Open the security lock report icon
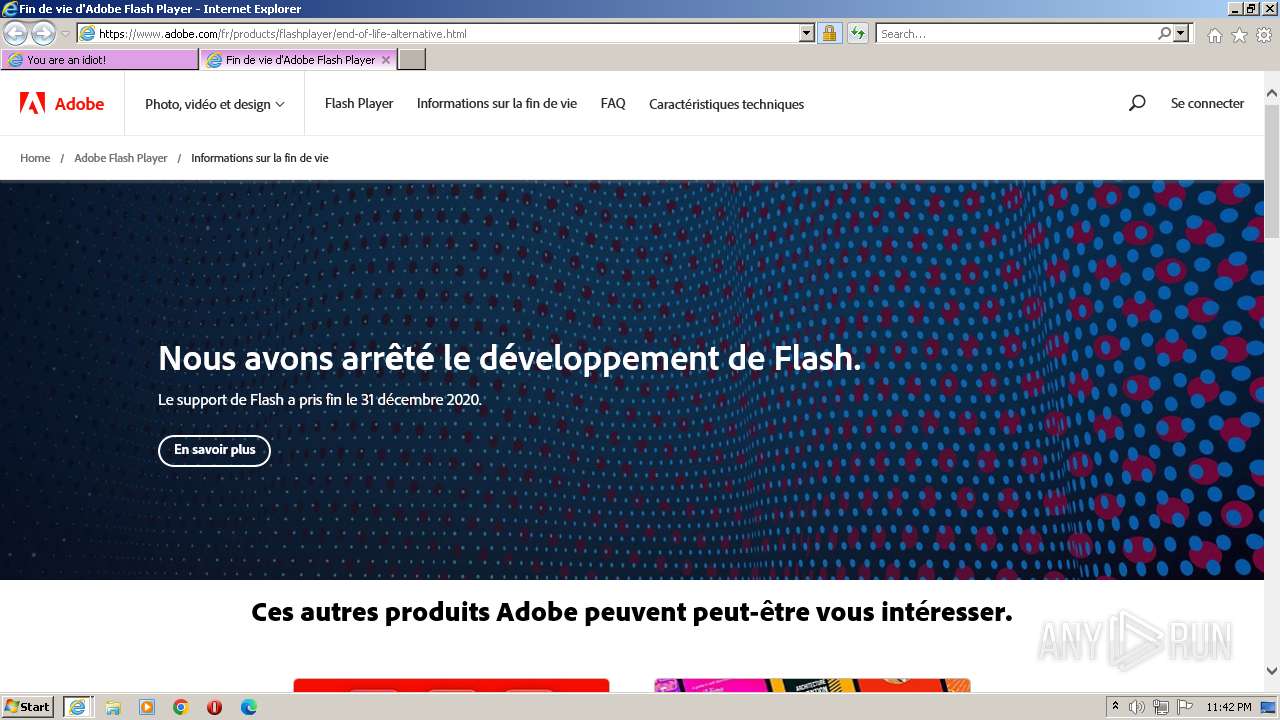The width and height of the screenshot is (1280, 720). pyautogui.click(x=829, y=34)
